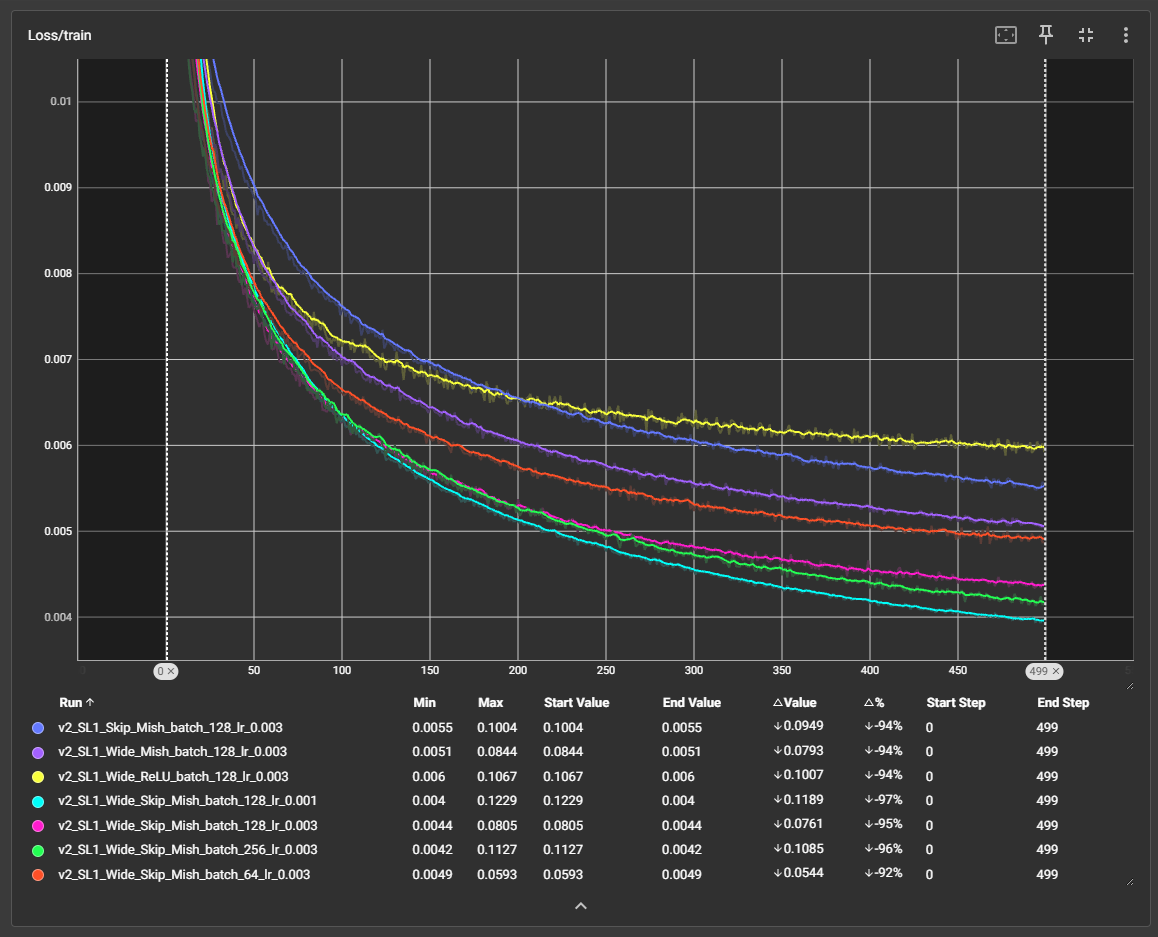
Task: Click the -97% delta percent cell
Action: click(x=883, y=800)
